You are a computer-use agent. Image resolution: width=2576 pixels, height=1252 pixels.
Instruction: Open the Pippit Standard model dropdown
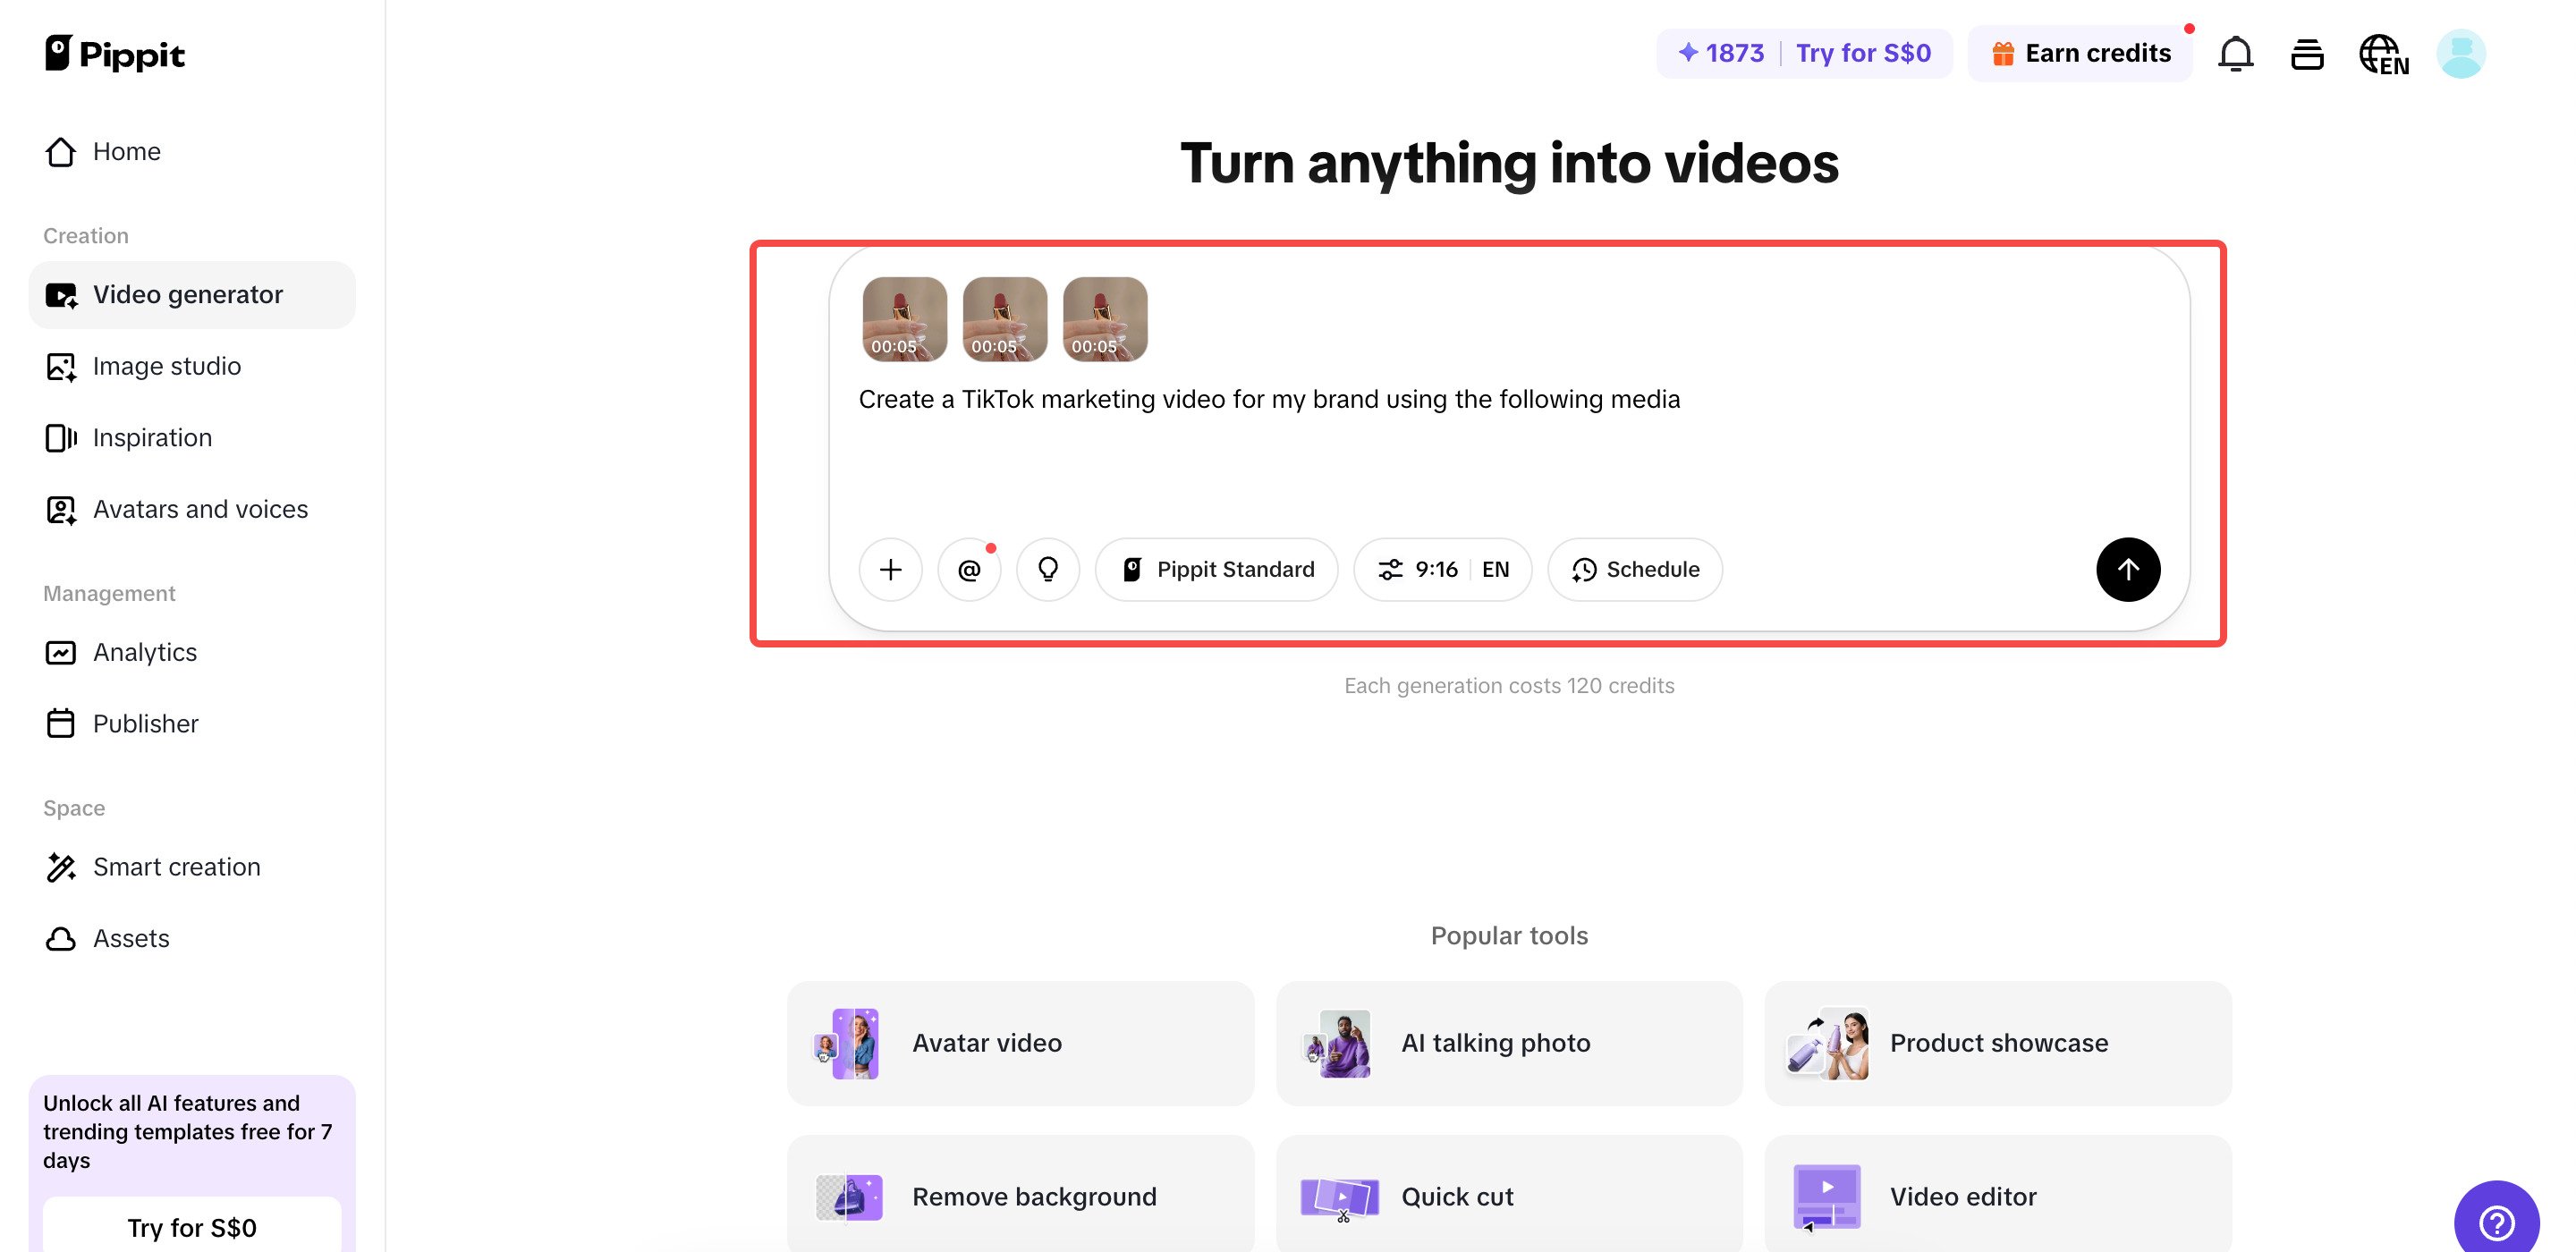point(1217,570)
